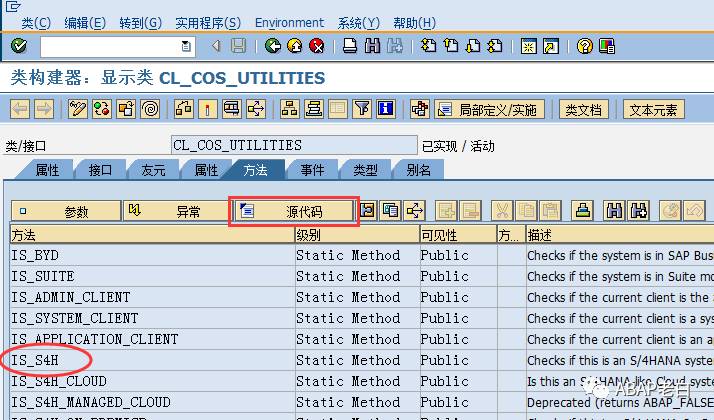Click the arrow-branch icon right of 源代码 button

[414, 211]
